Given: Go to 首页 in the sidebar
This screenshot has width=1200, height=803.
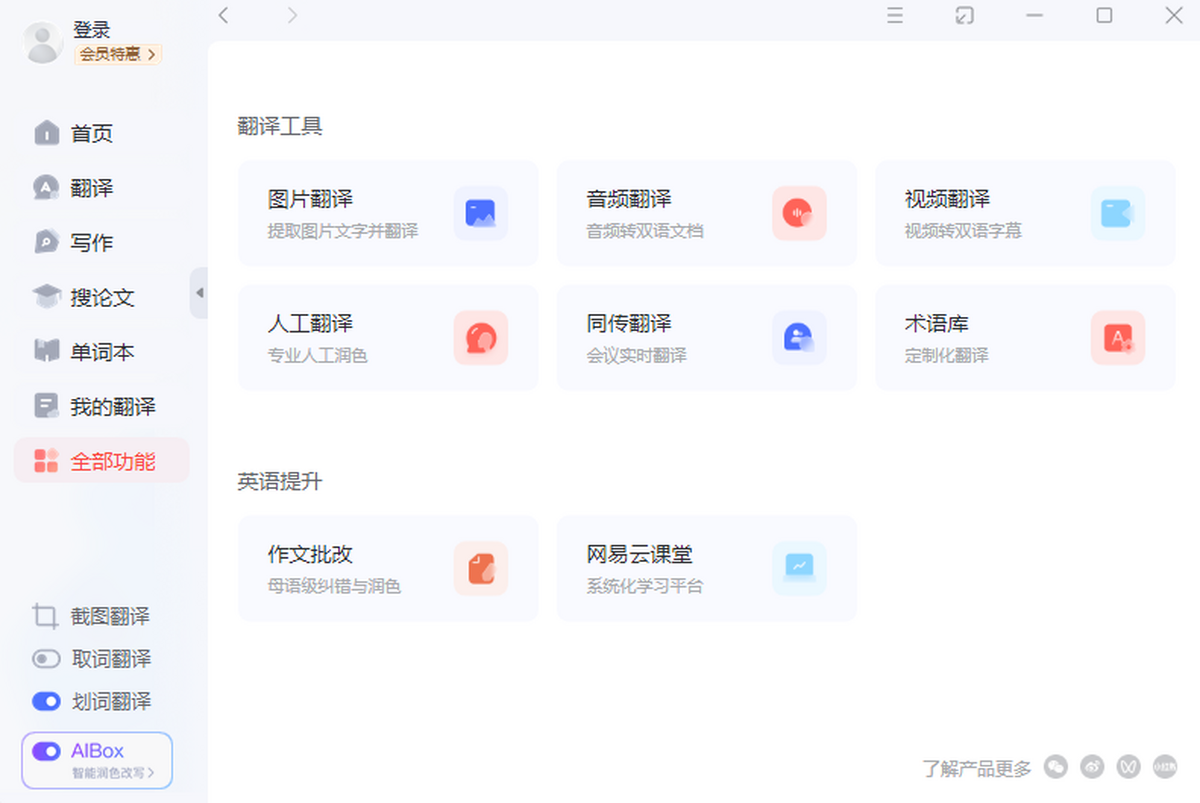Looking at the screenshot, I should coord(91,133).
